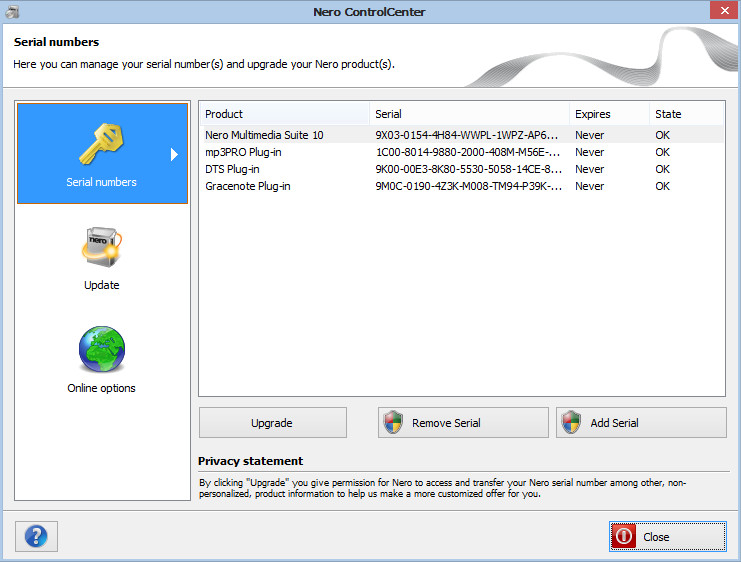Click OK state of Nero Multimedia Suite row
The image size is (741, 562).
pyautogui.click(x=663, y=135)
